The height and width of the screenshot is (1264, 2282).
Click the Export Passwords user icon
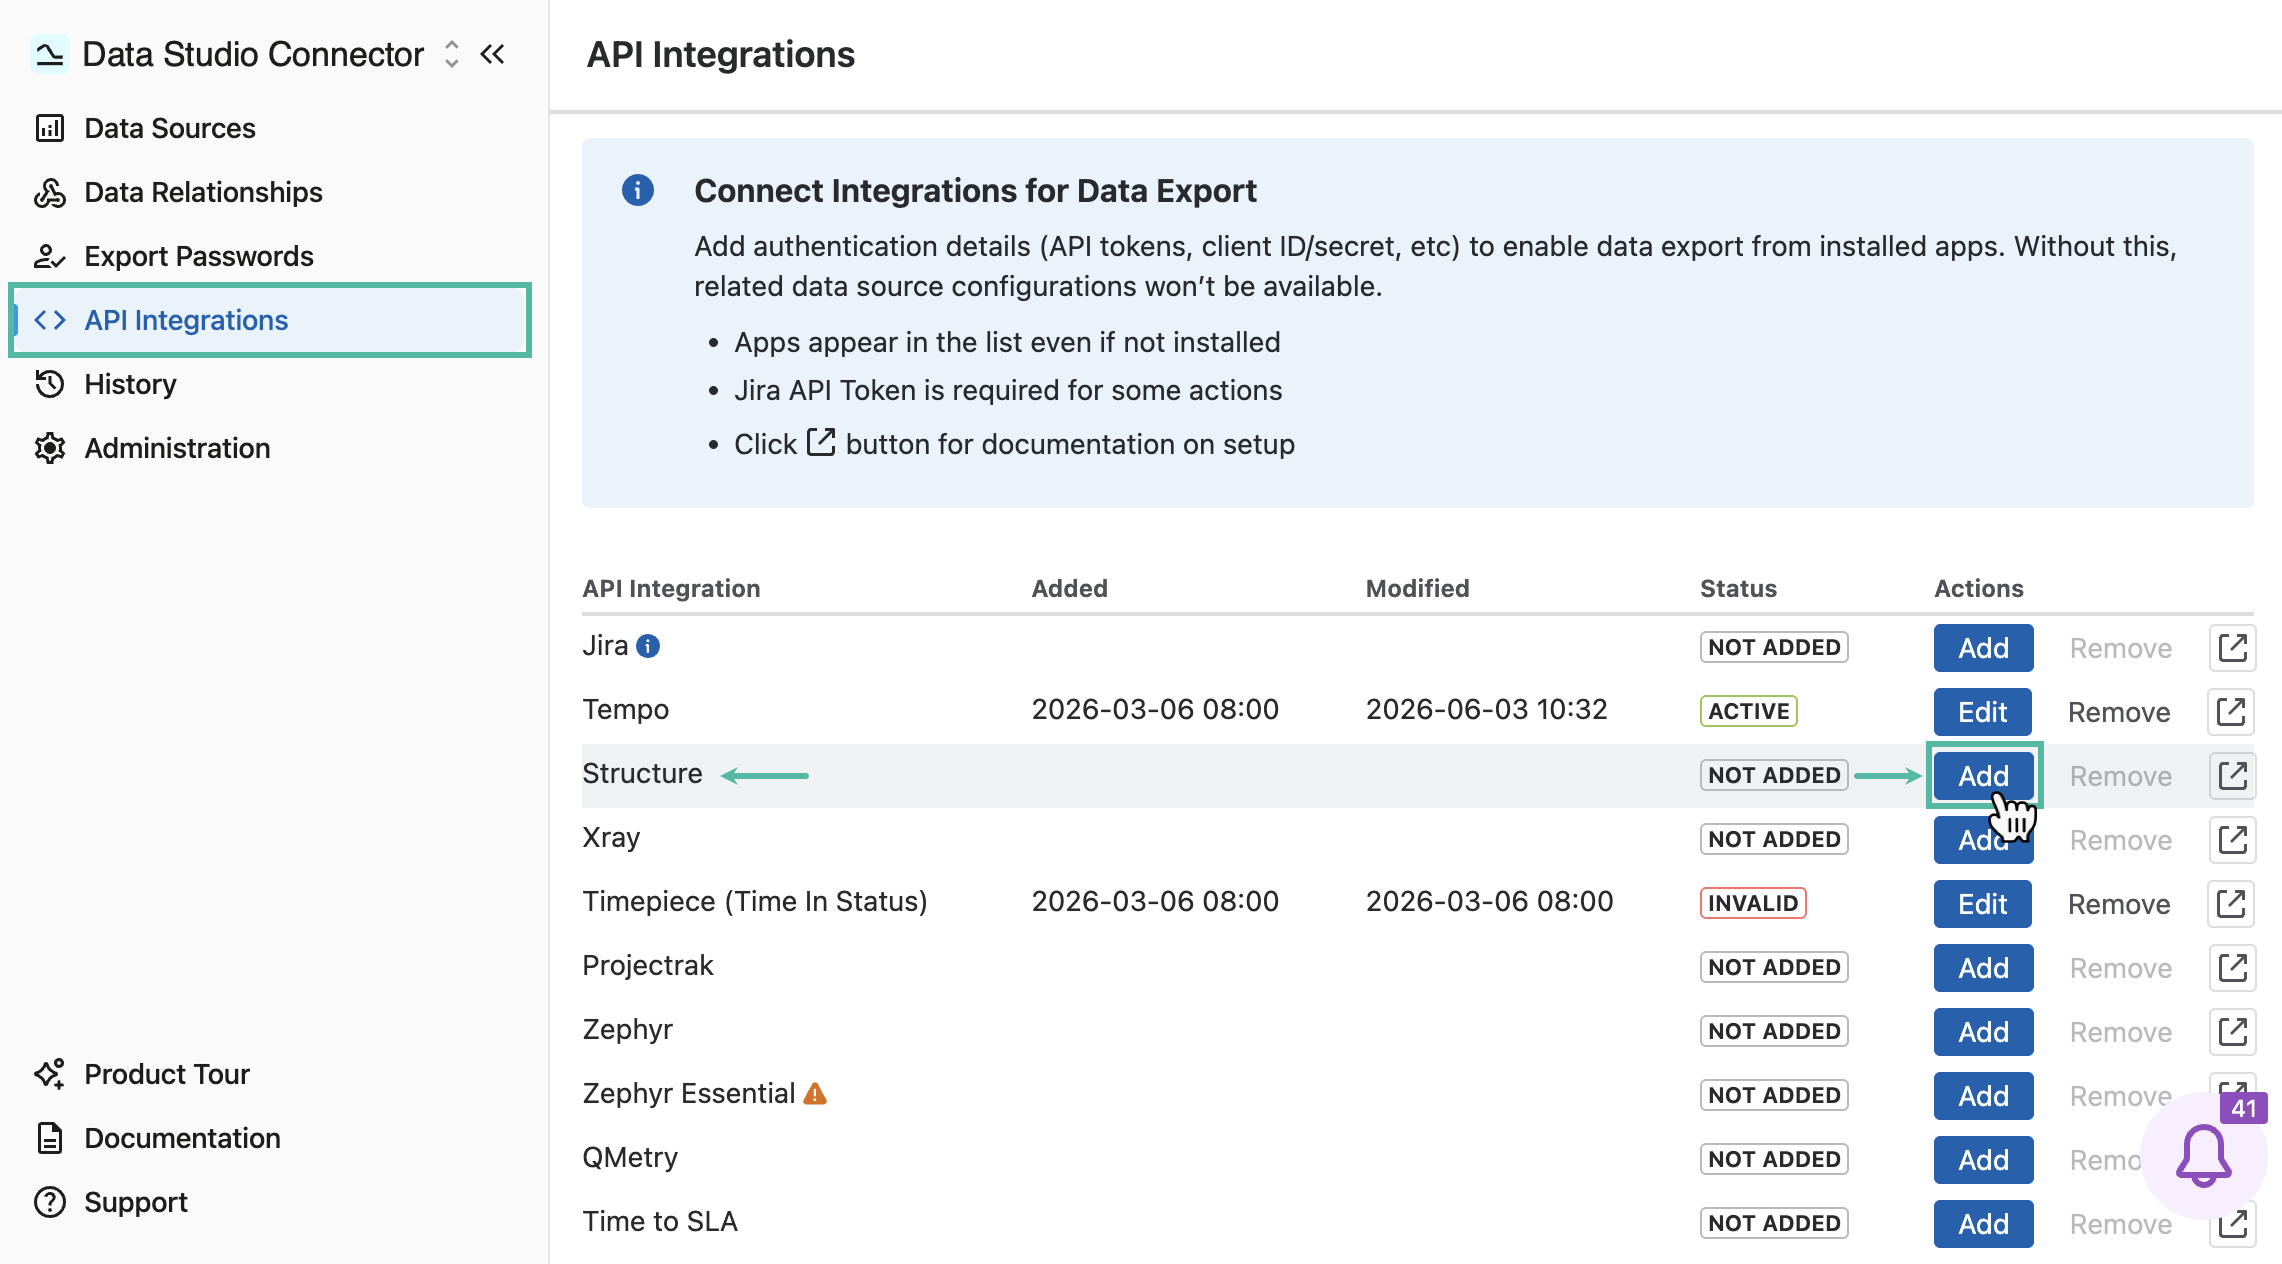[50, 256]
